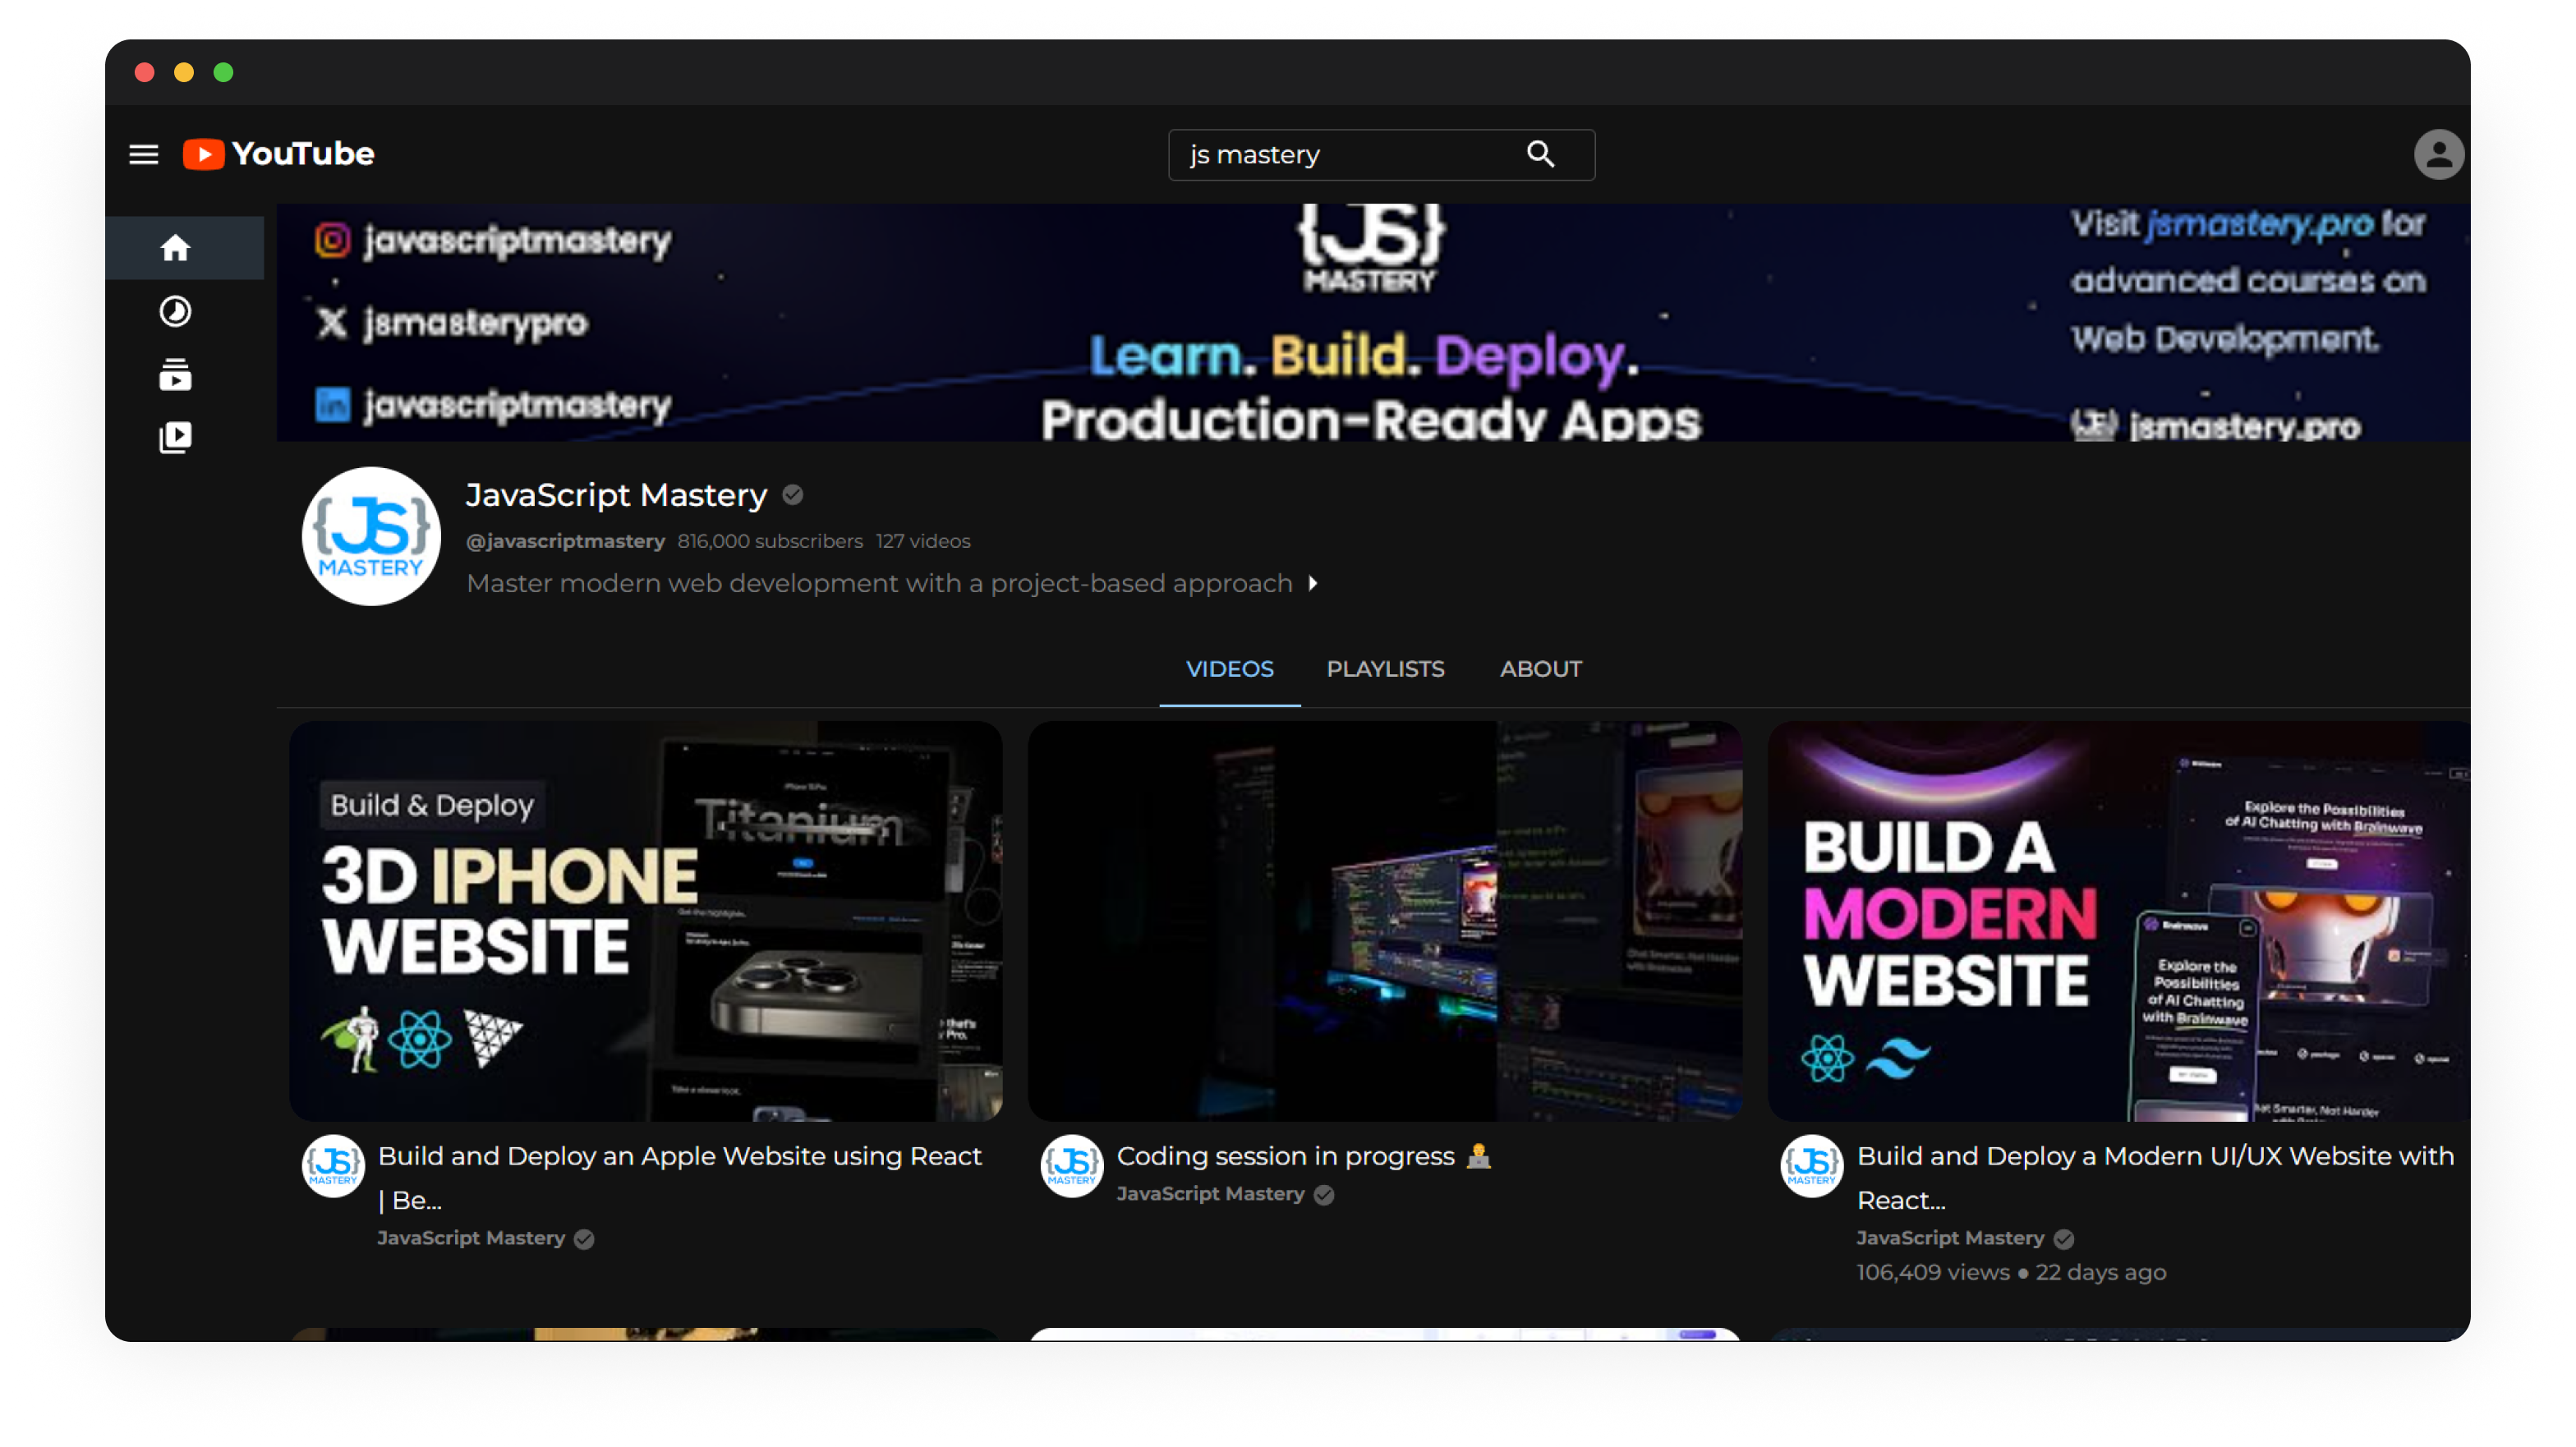Click JavaScript Mastery under Modern UI/UX video
Screen dimensions: 2576x1447
coord(1950,1238)
